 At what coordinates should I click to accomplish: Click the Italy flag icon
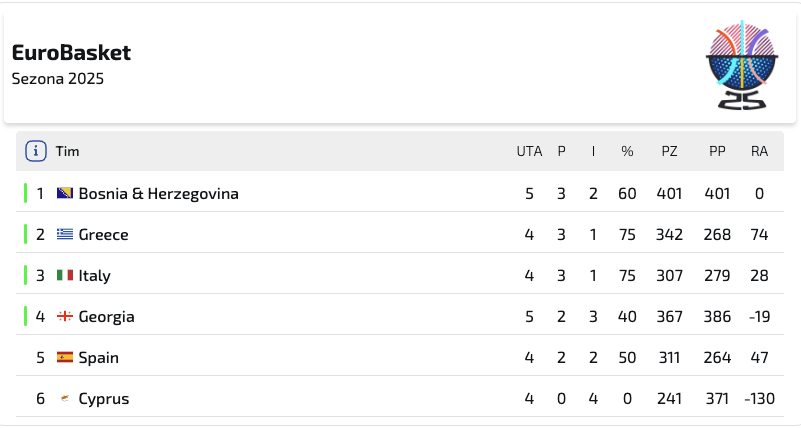(x=65, y=275)
